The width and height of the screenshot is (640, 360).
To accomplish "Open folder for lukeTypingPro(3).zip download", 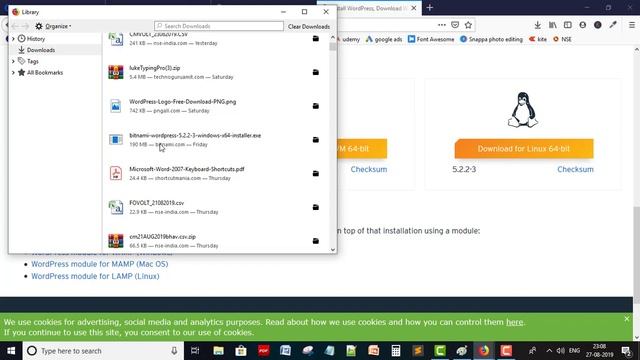I will (316, 72).
